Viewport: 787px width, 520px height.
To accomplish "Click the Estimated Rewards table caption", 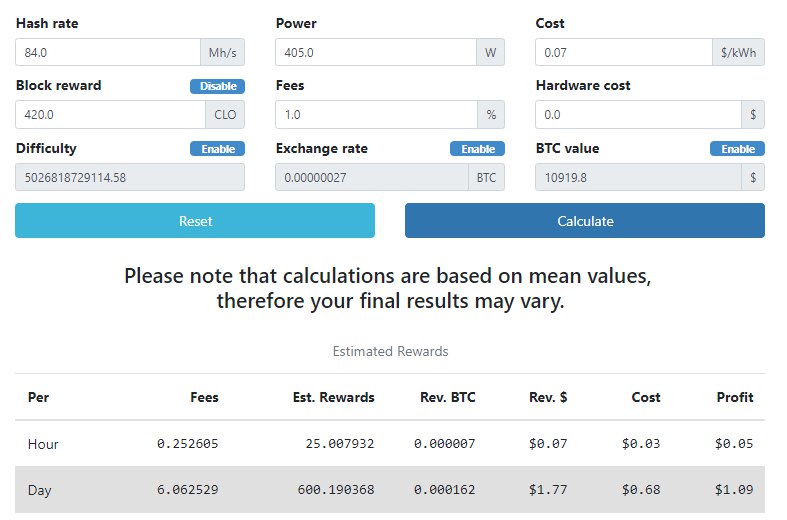I will [390, 351].
